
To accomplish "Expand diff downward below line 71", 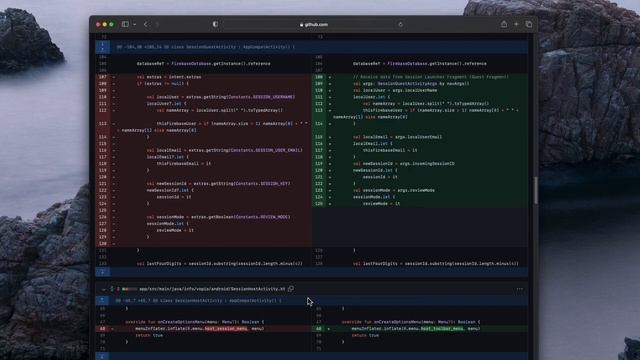I will [x=102, y=356].
